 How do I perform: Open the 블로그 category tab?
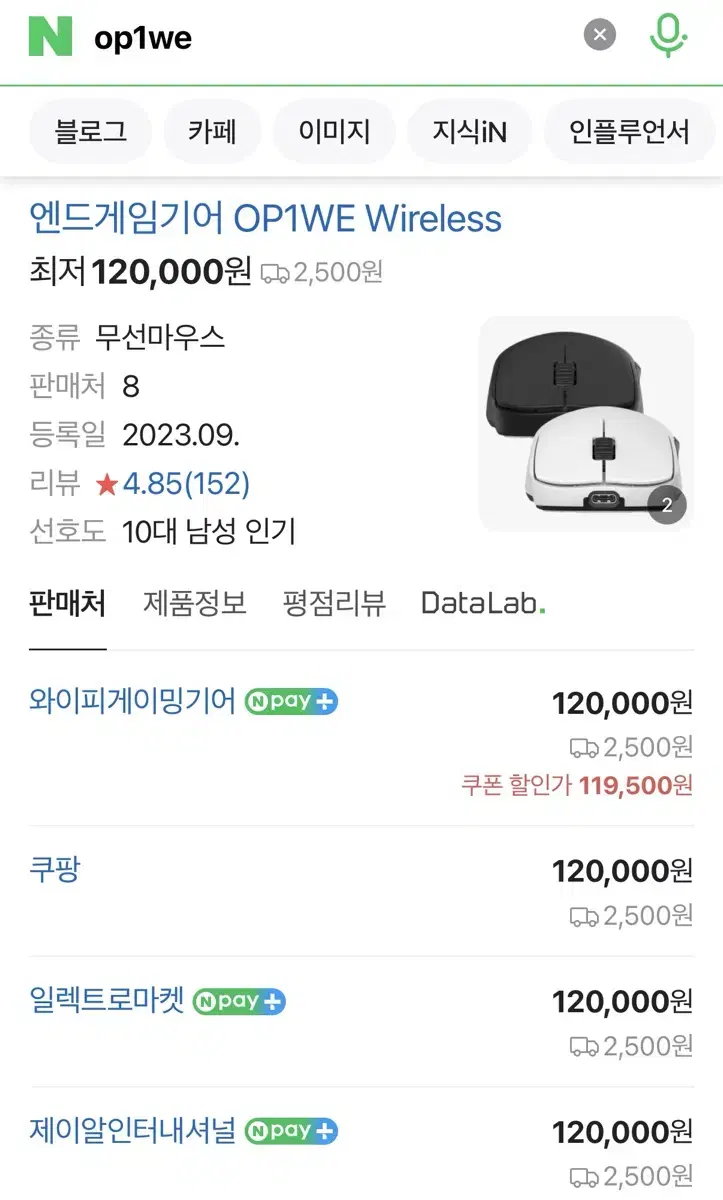point(91,131)
